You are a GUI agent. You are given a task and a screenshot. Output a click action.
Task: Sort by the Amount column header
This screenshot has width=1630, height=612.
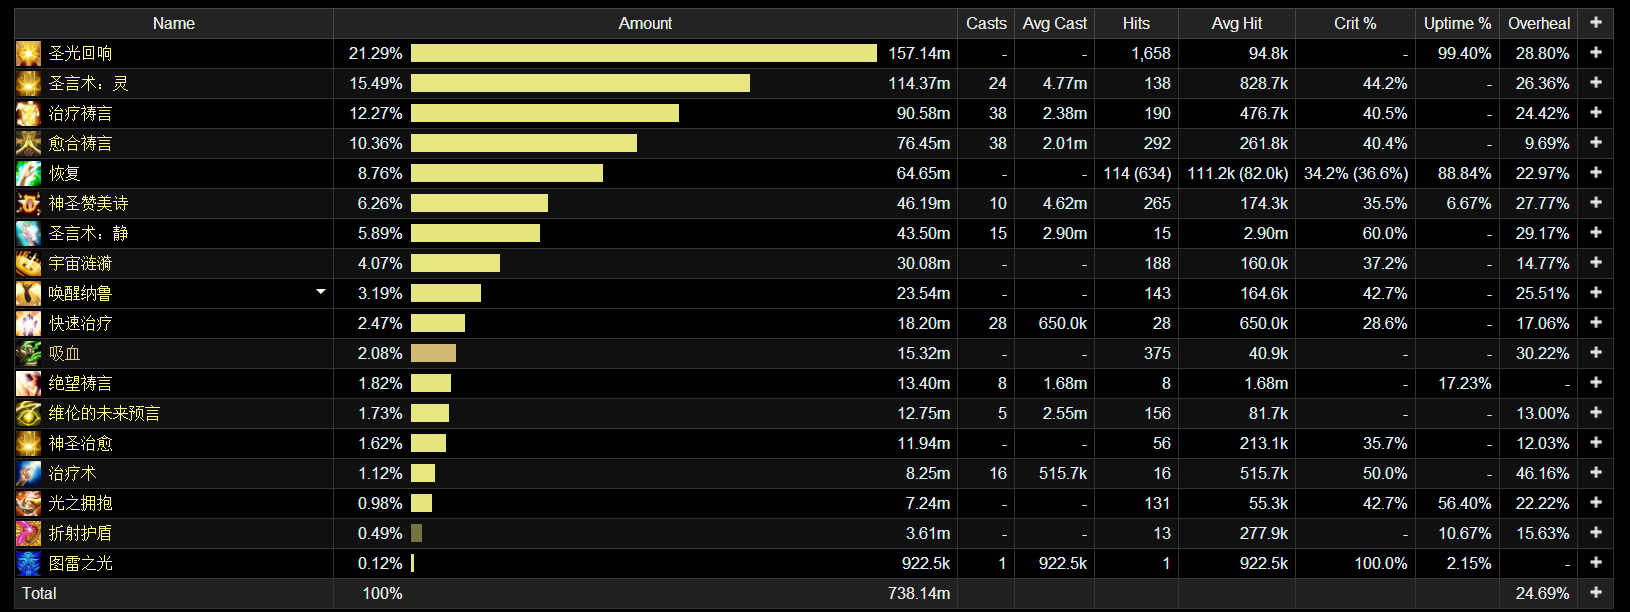pos(645,23)
